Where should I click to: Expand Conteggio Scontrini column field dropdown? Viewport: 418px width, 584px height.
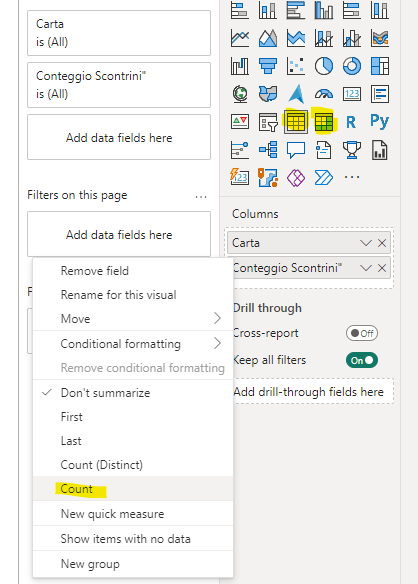coord(366,268)
